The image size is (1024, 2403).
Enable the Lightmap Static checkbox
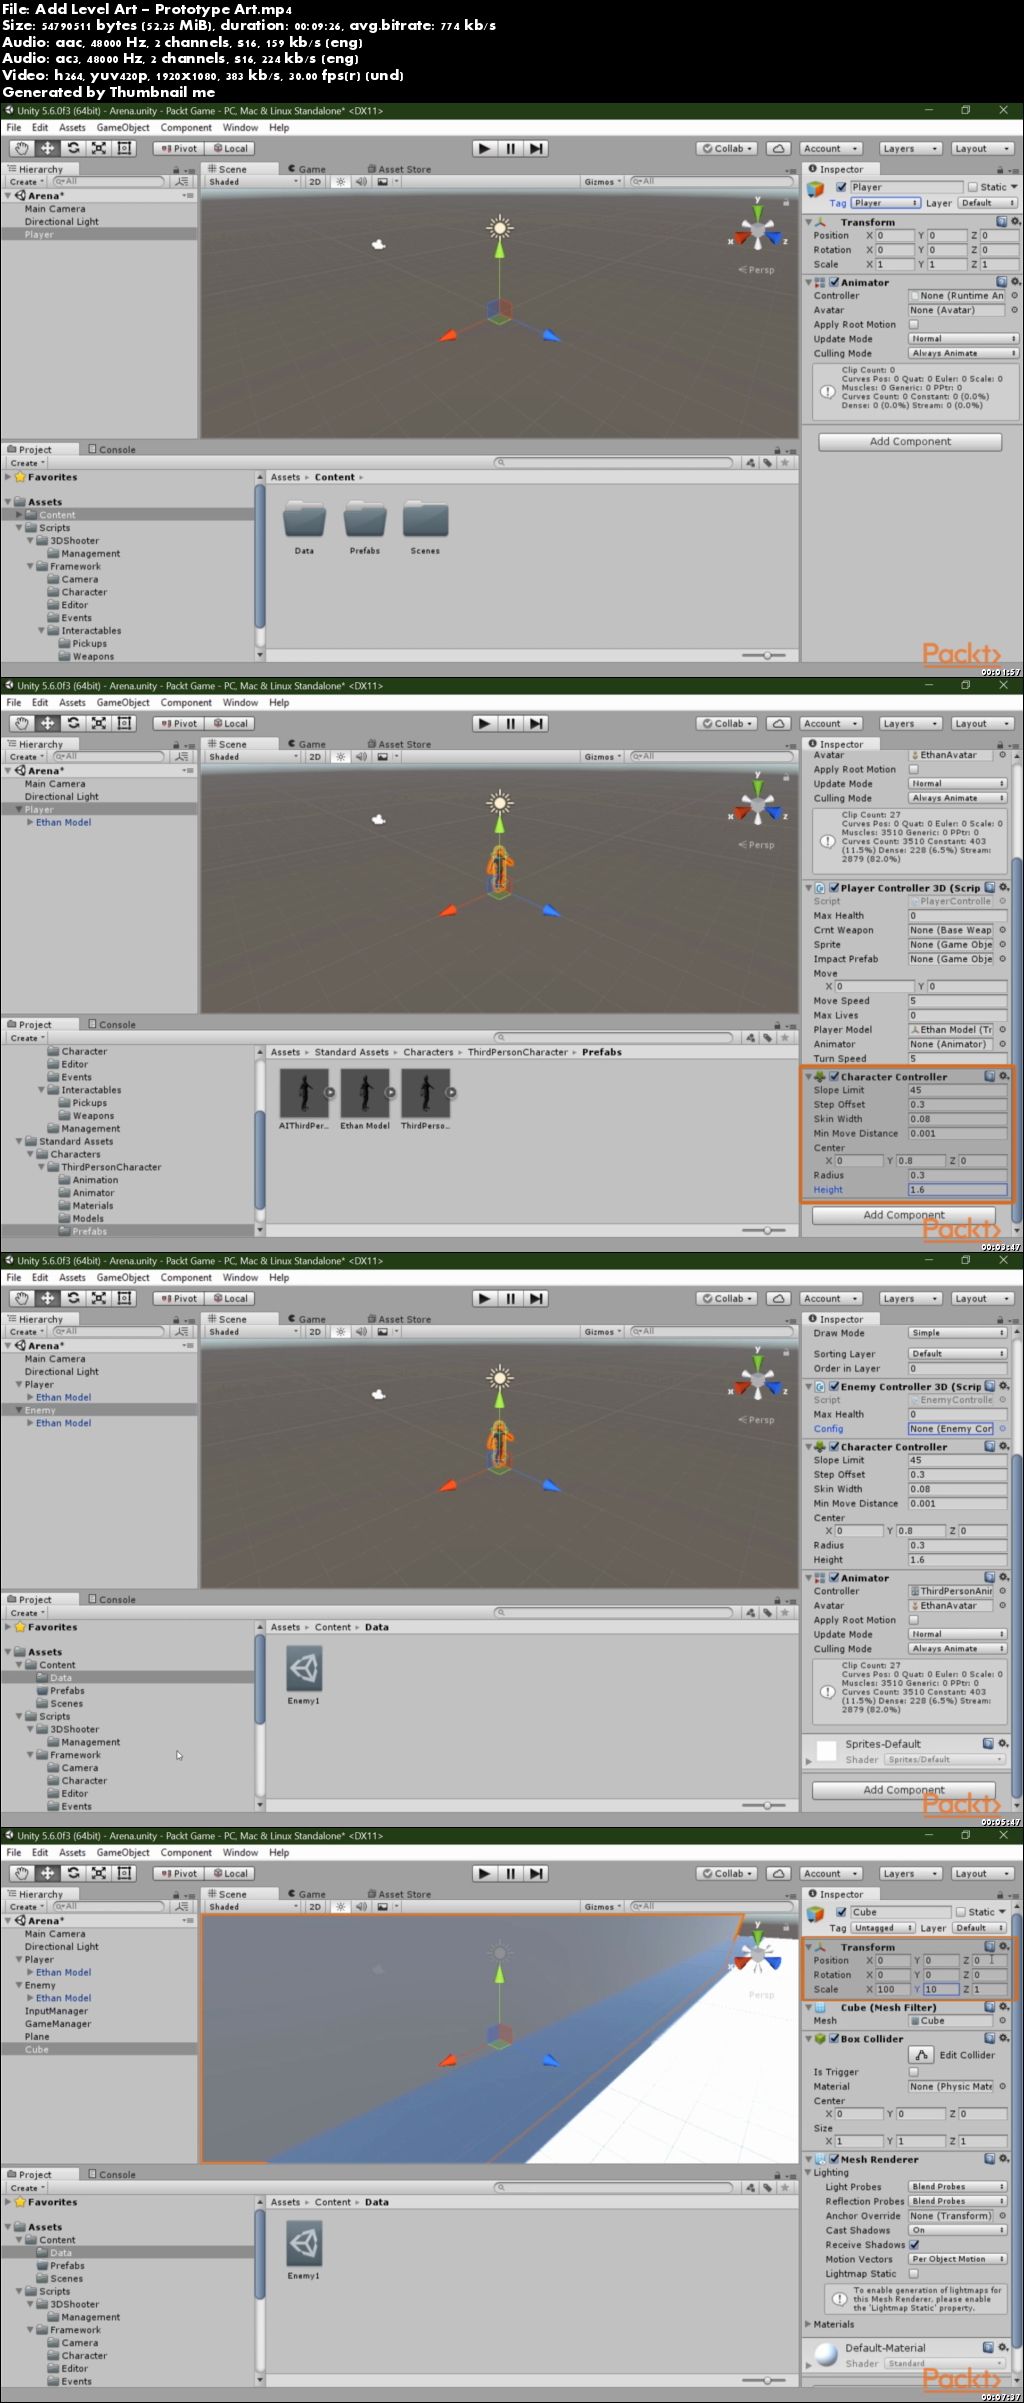pos(913,2273)
